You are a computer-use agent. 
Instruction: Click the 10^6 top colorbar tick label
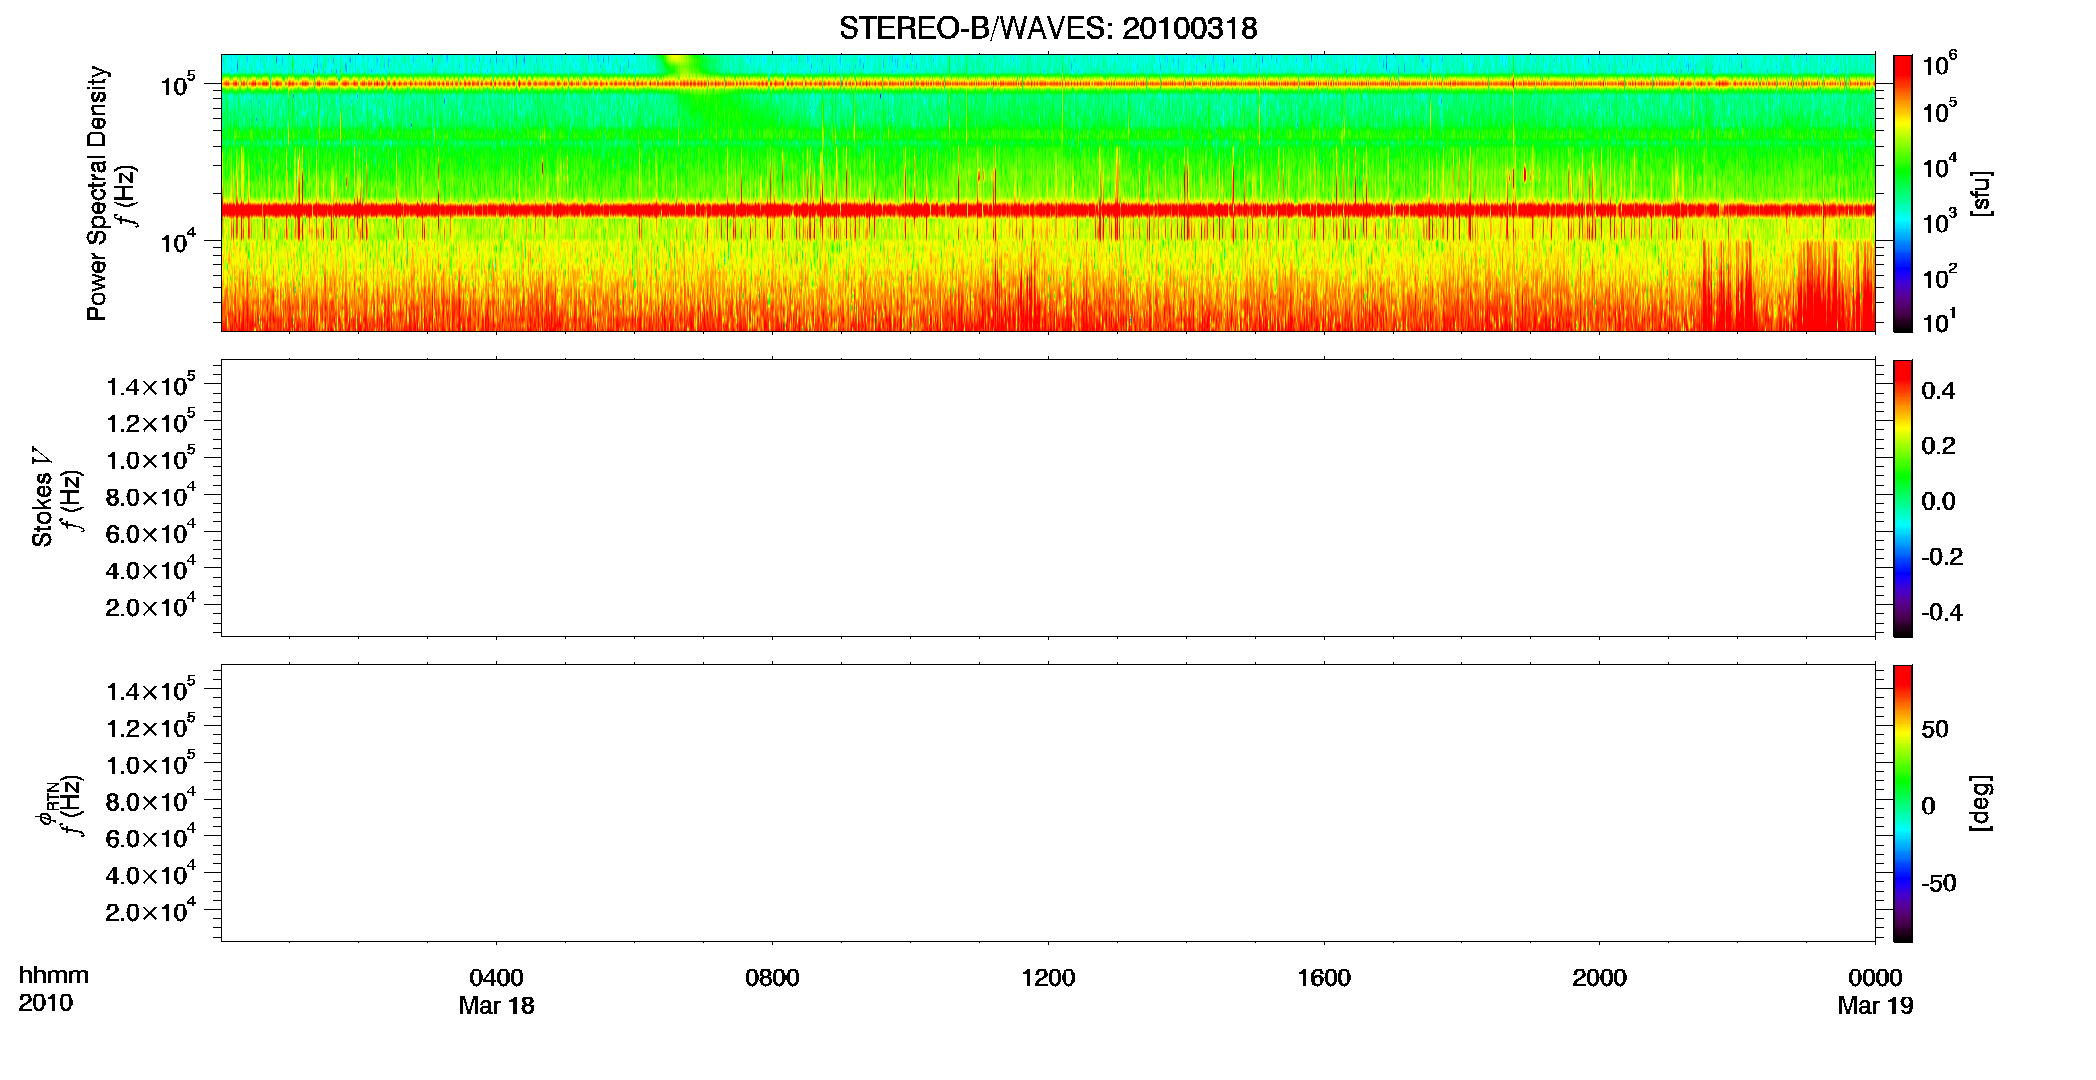[1939, 64]
